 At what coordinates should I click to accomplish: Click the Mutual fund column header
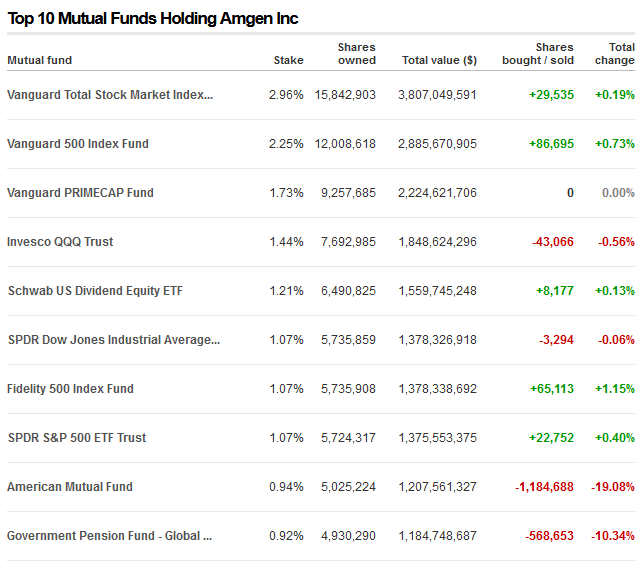[40, 60]
